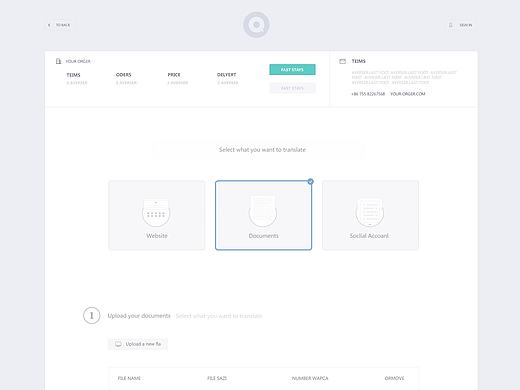Click the rightmost Remove column header
520x390 pixels.
pos(394,378)
